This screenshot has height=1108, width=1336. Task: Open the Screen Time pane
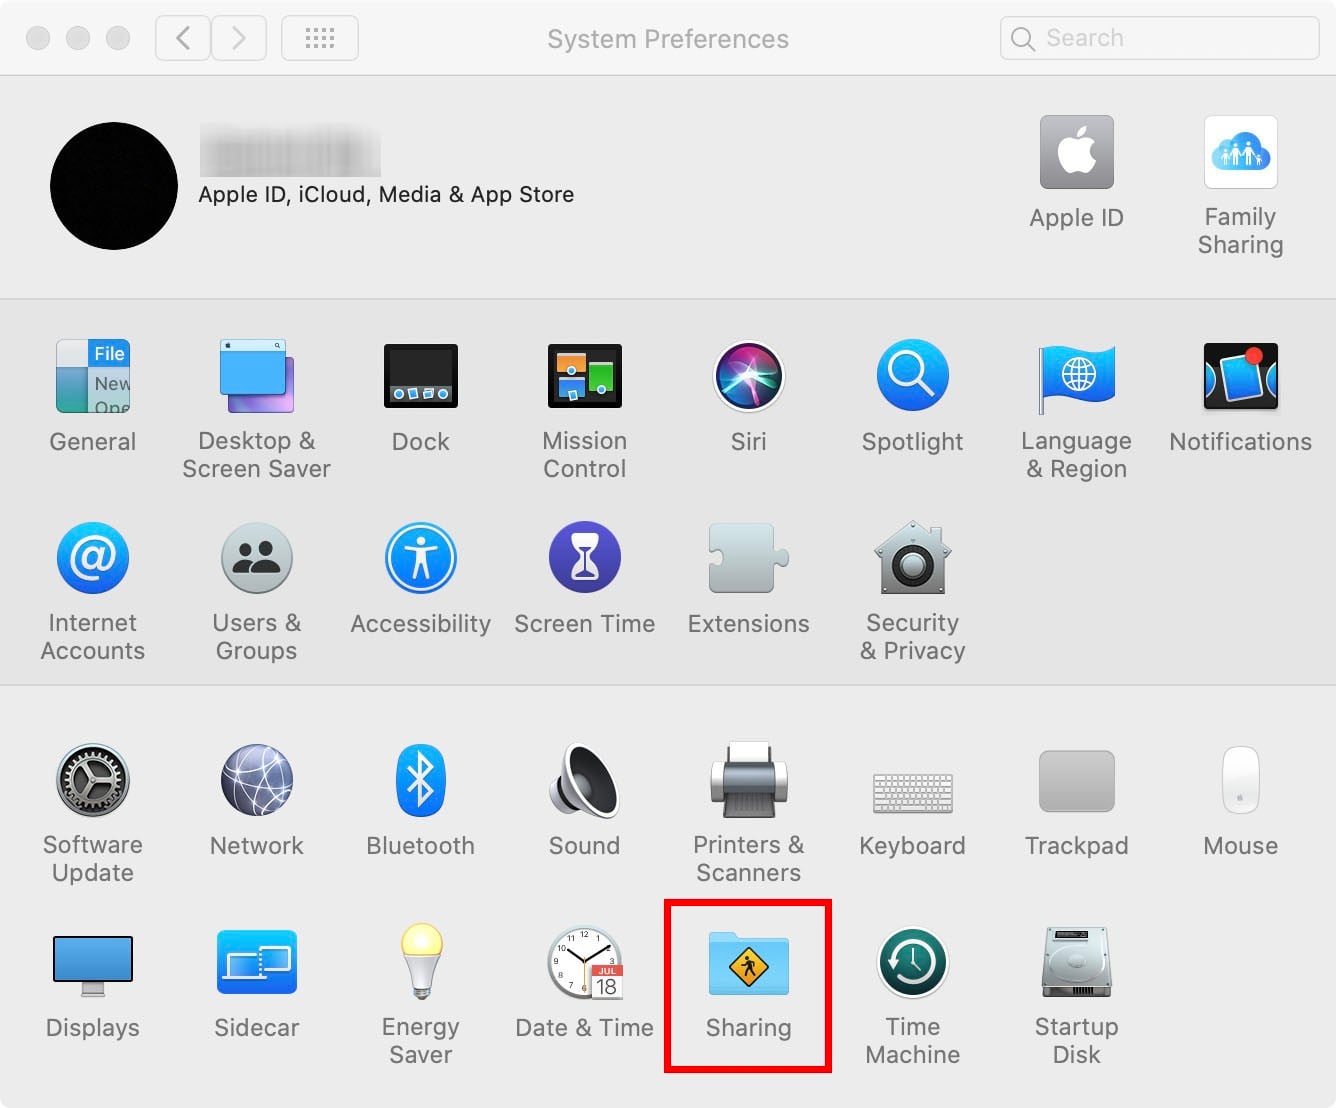pos(584,558)
